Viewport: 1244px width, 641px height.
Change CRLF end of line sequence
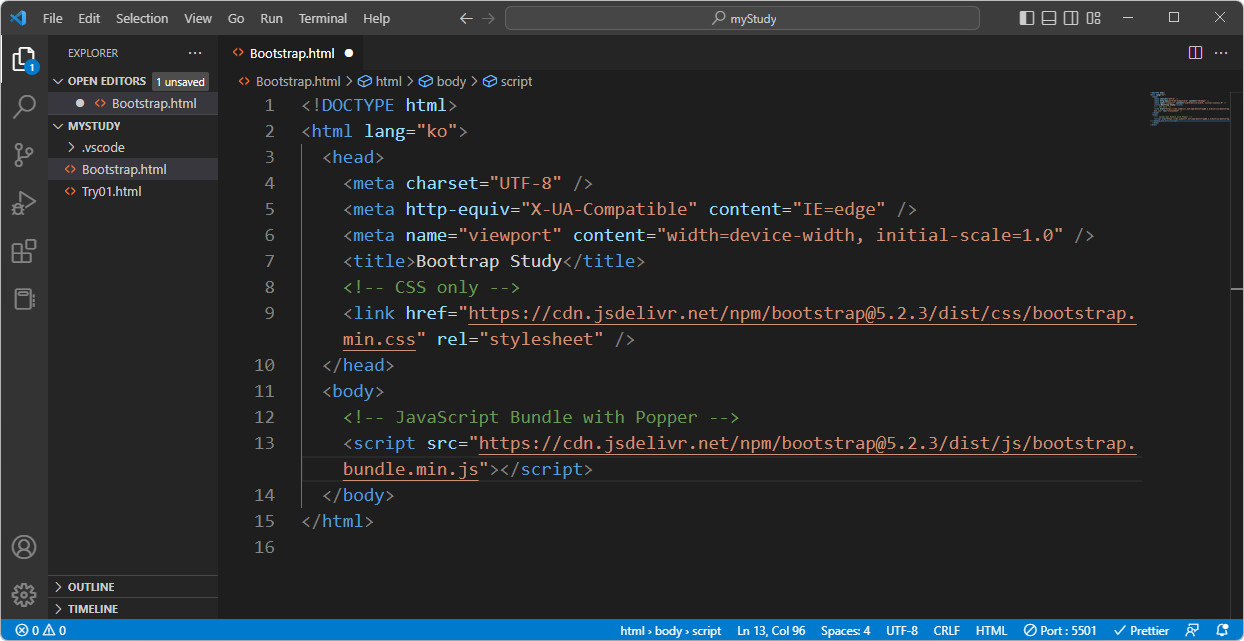[947, 631]
